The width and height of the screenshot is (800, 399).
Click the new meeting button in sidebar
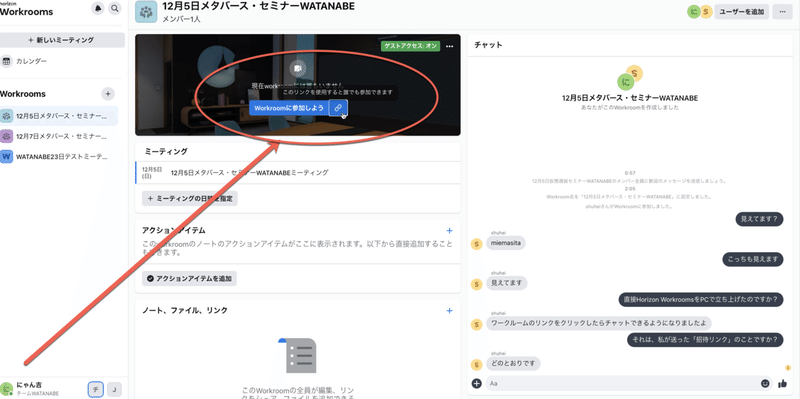62,40
